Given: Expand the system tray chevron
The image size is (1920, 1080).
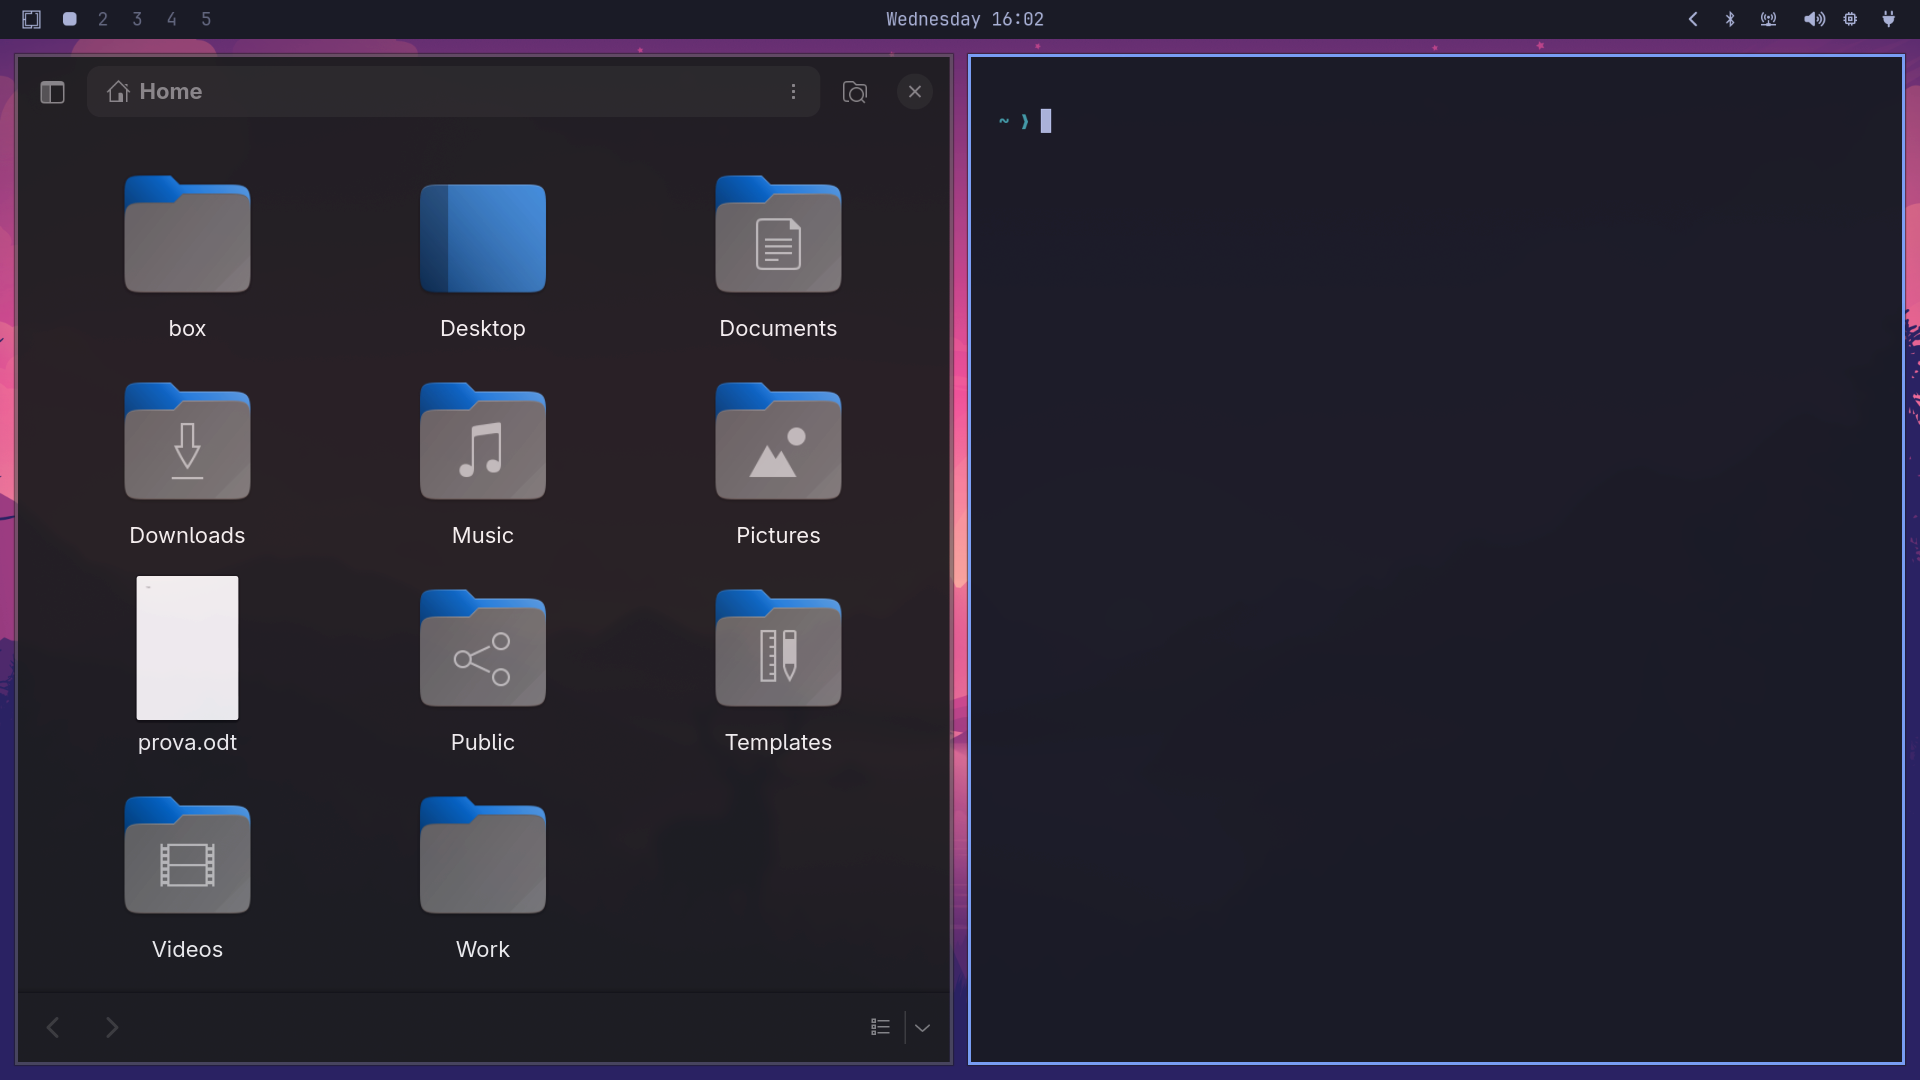Looking at the screenshot, I should [1693, 19].
